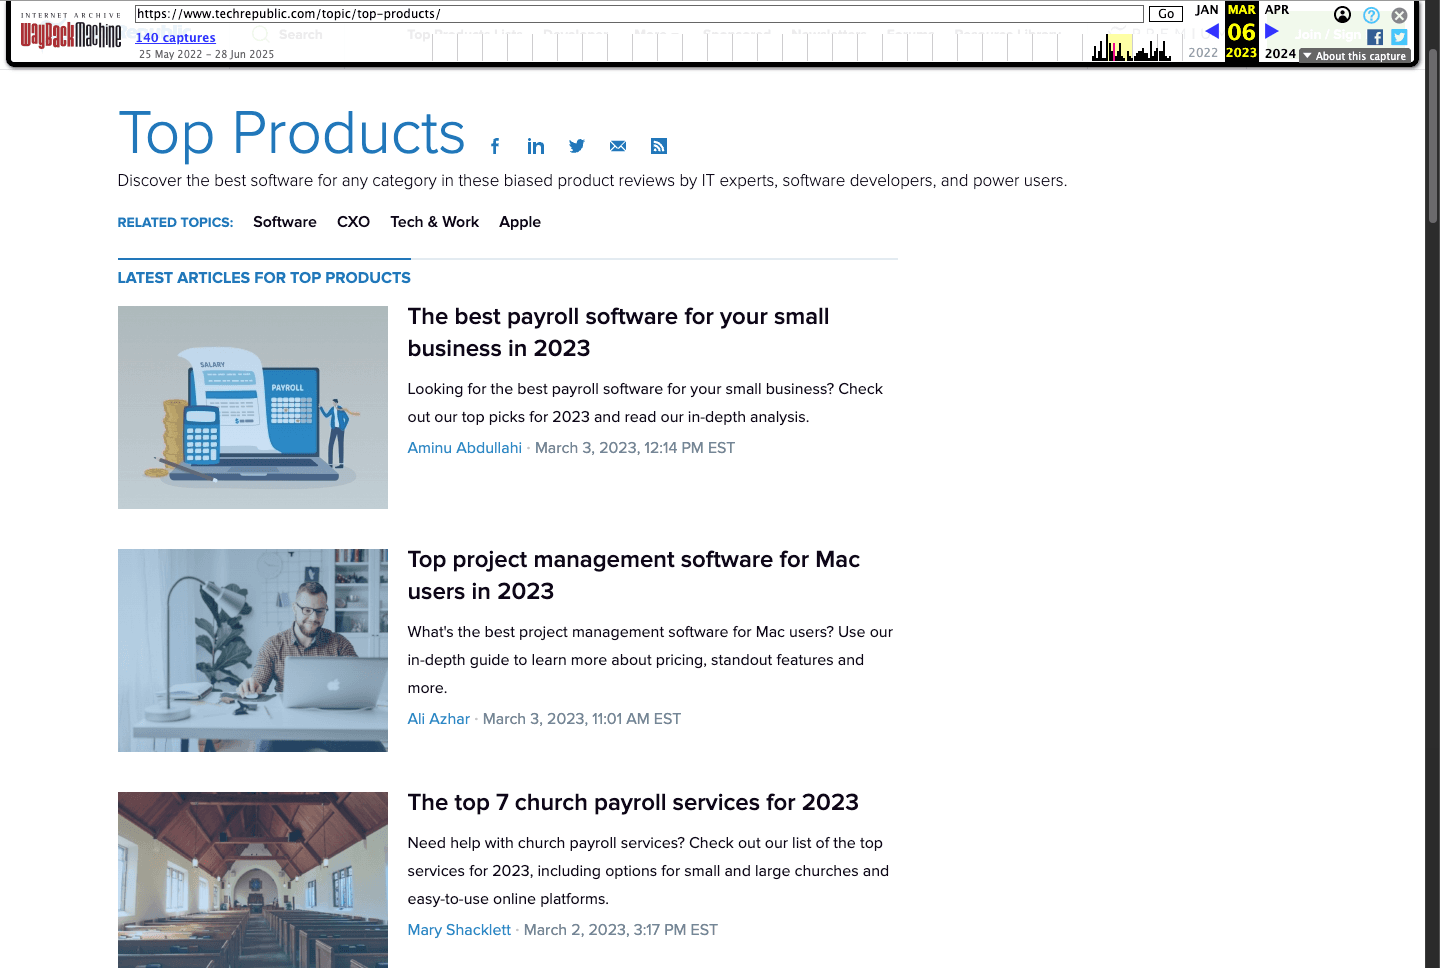The width and height of the screenshot is (1440, 968).
Task: Open top 7 church payroll services article
Action: 633,802
